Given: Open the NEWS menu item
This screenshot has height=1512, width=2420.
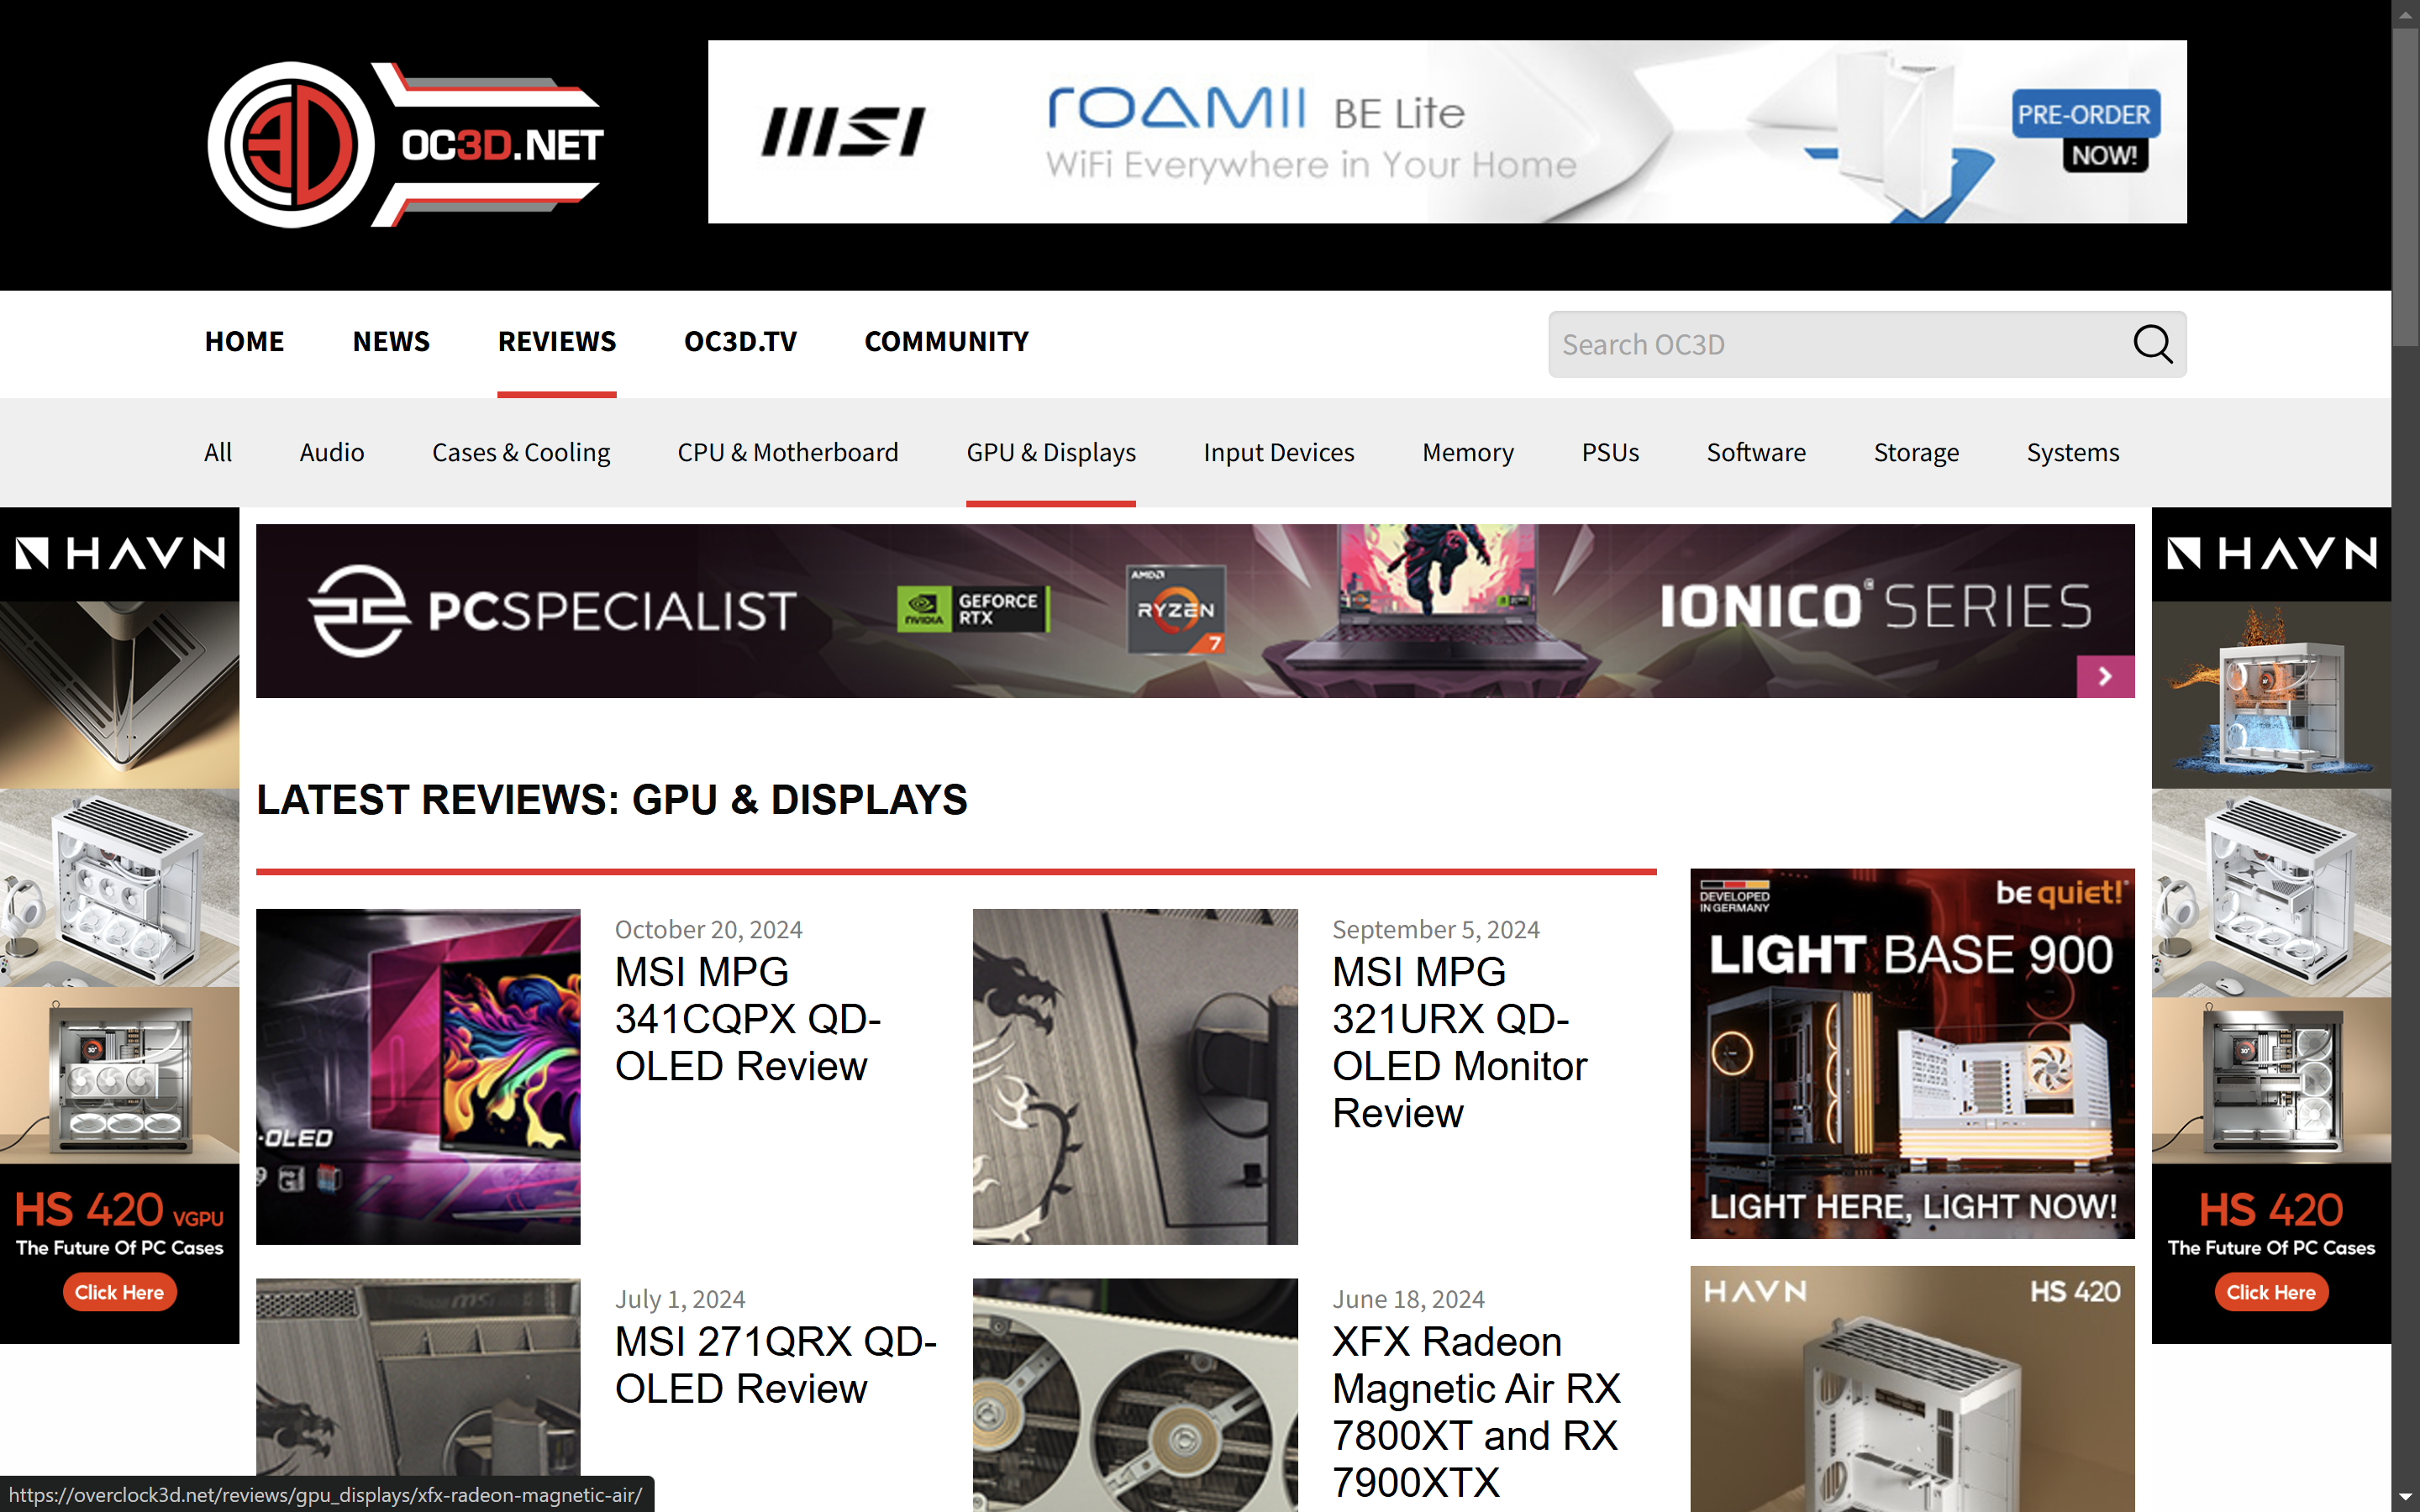Looking at the screenshot, I should click(x=391, y=342).
